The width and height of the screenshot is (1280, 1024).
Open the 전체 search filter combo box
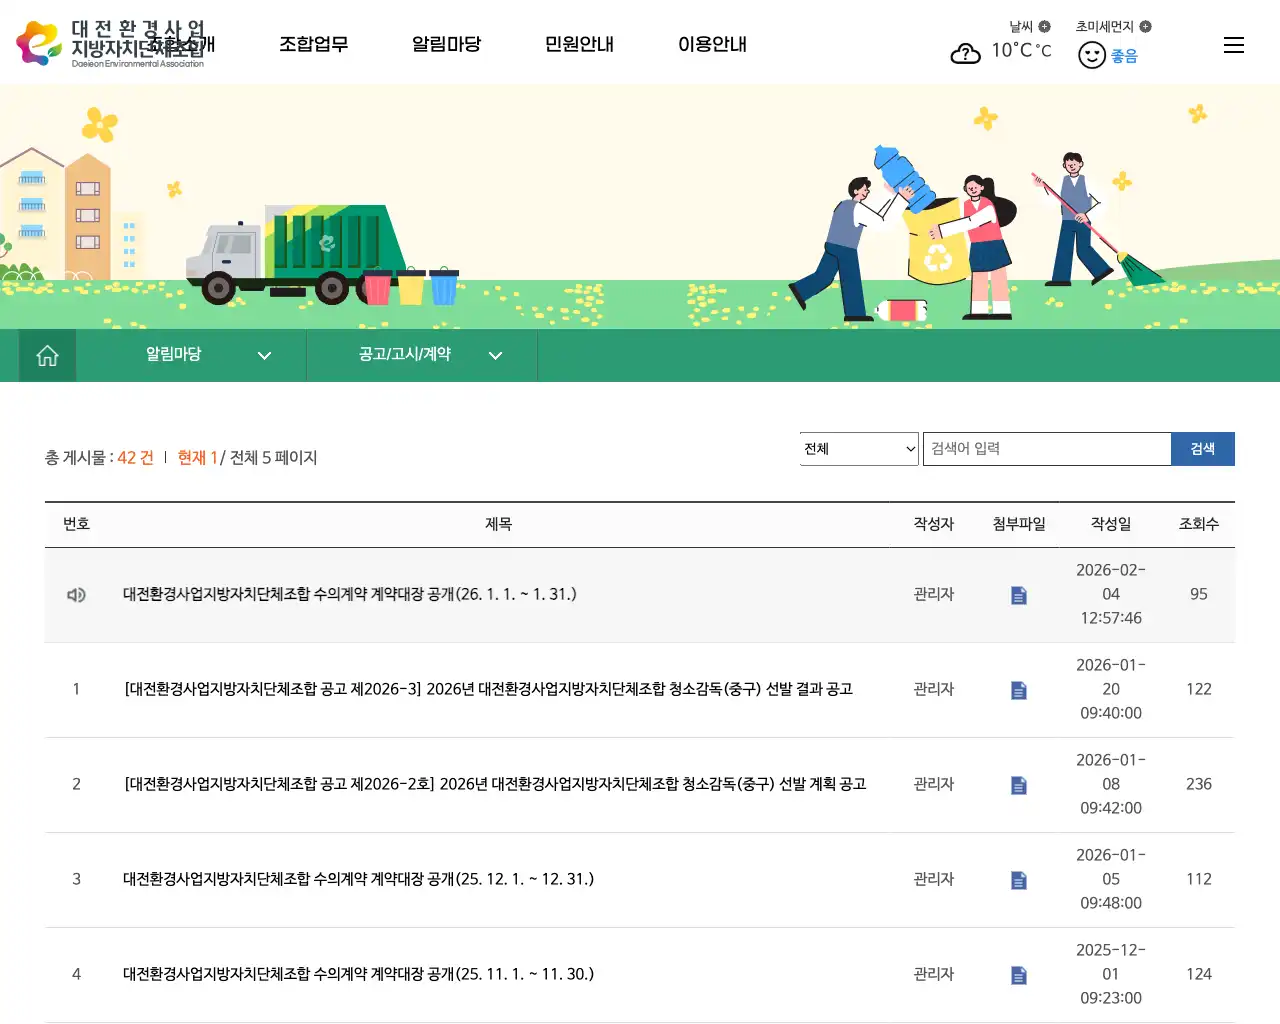(x=858, y=448)
